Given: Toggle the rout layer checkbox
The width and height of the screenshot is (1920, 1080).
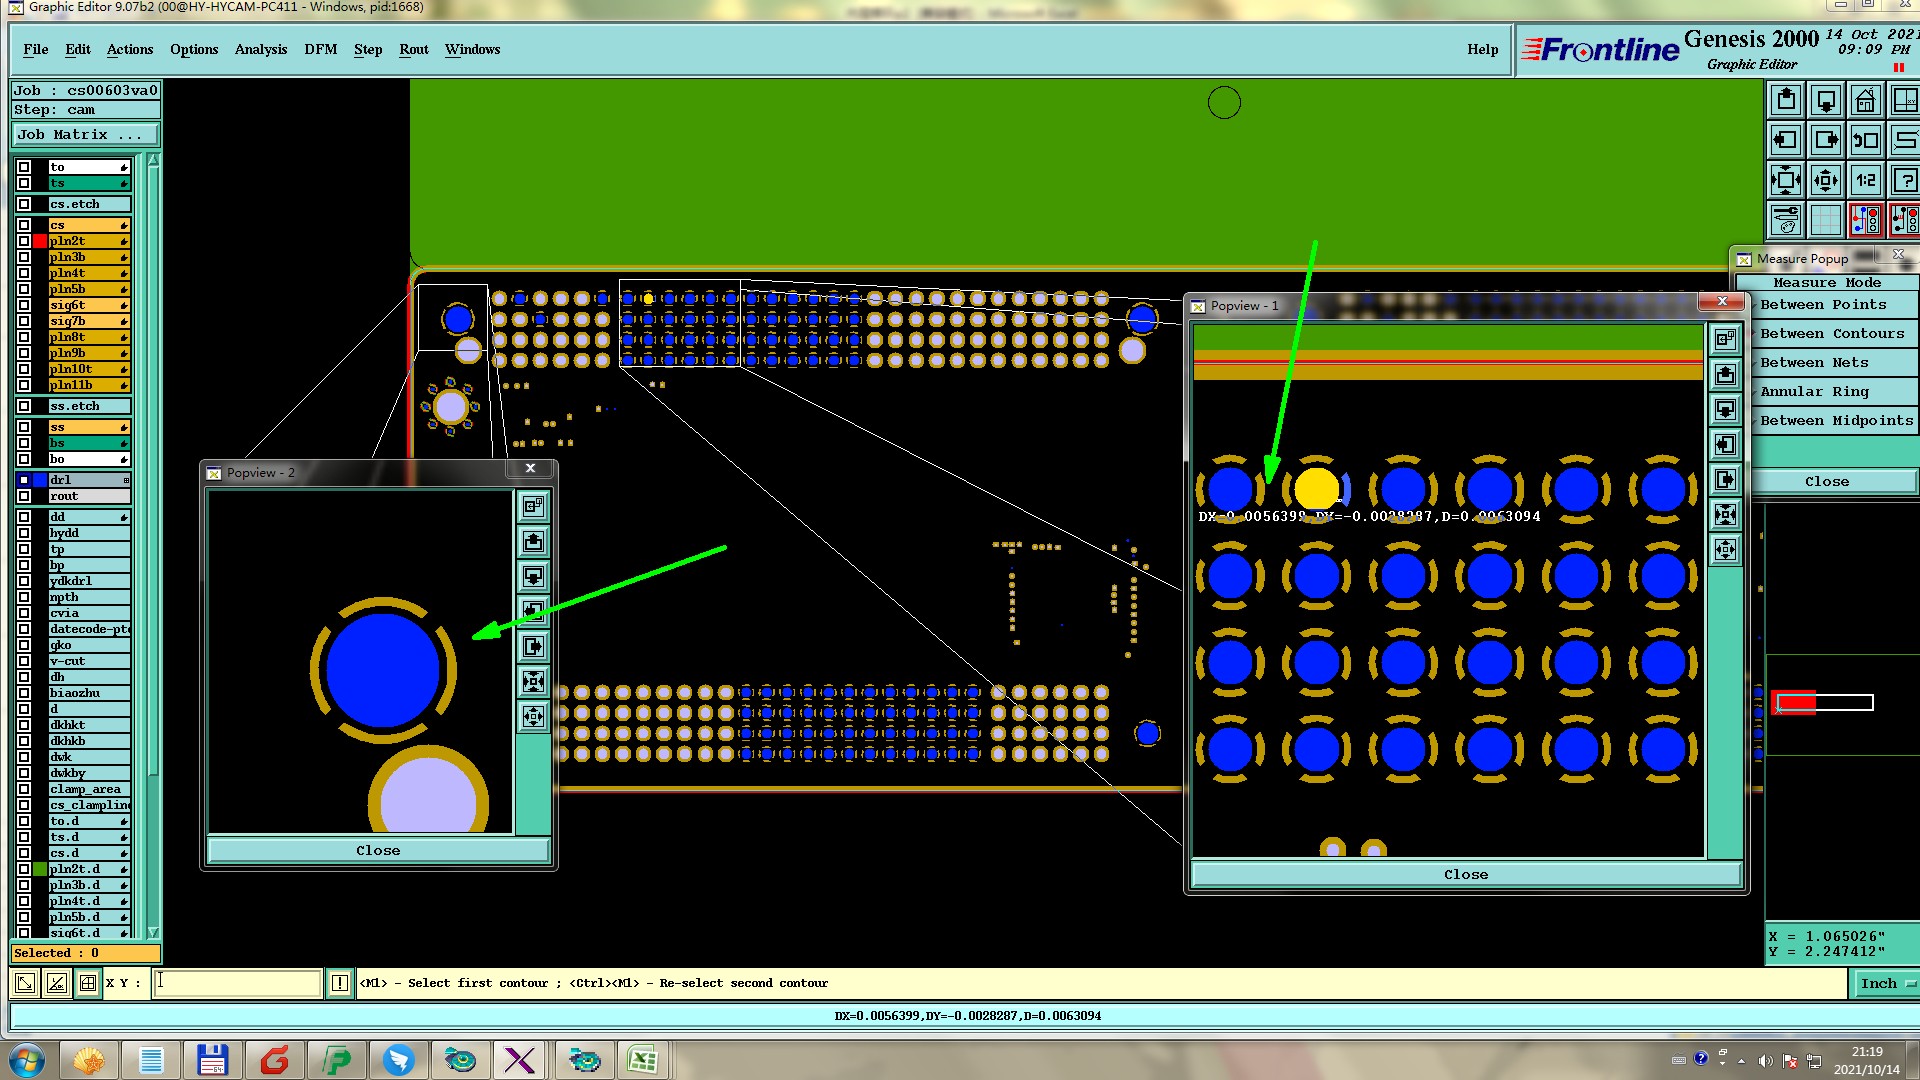Looking at the screenshot, I should coord(24,496).
